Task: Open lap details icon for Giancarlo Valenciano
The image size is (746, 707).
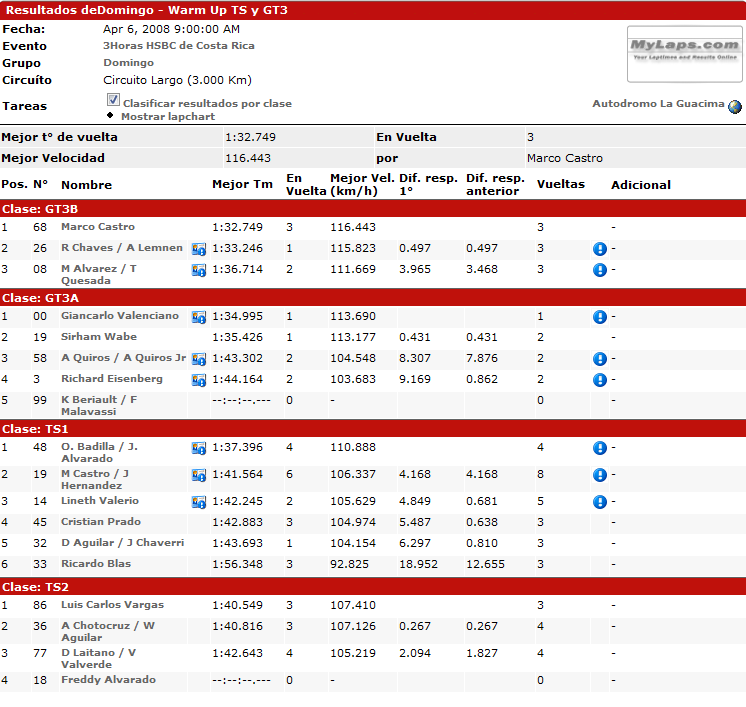Action: point(199,317)
